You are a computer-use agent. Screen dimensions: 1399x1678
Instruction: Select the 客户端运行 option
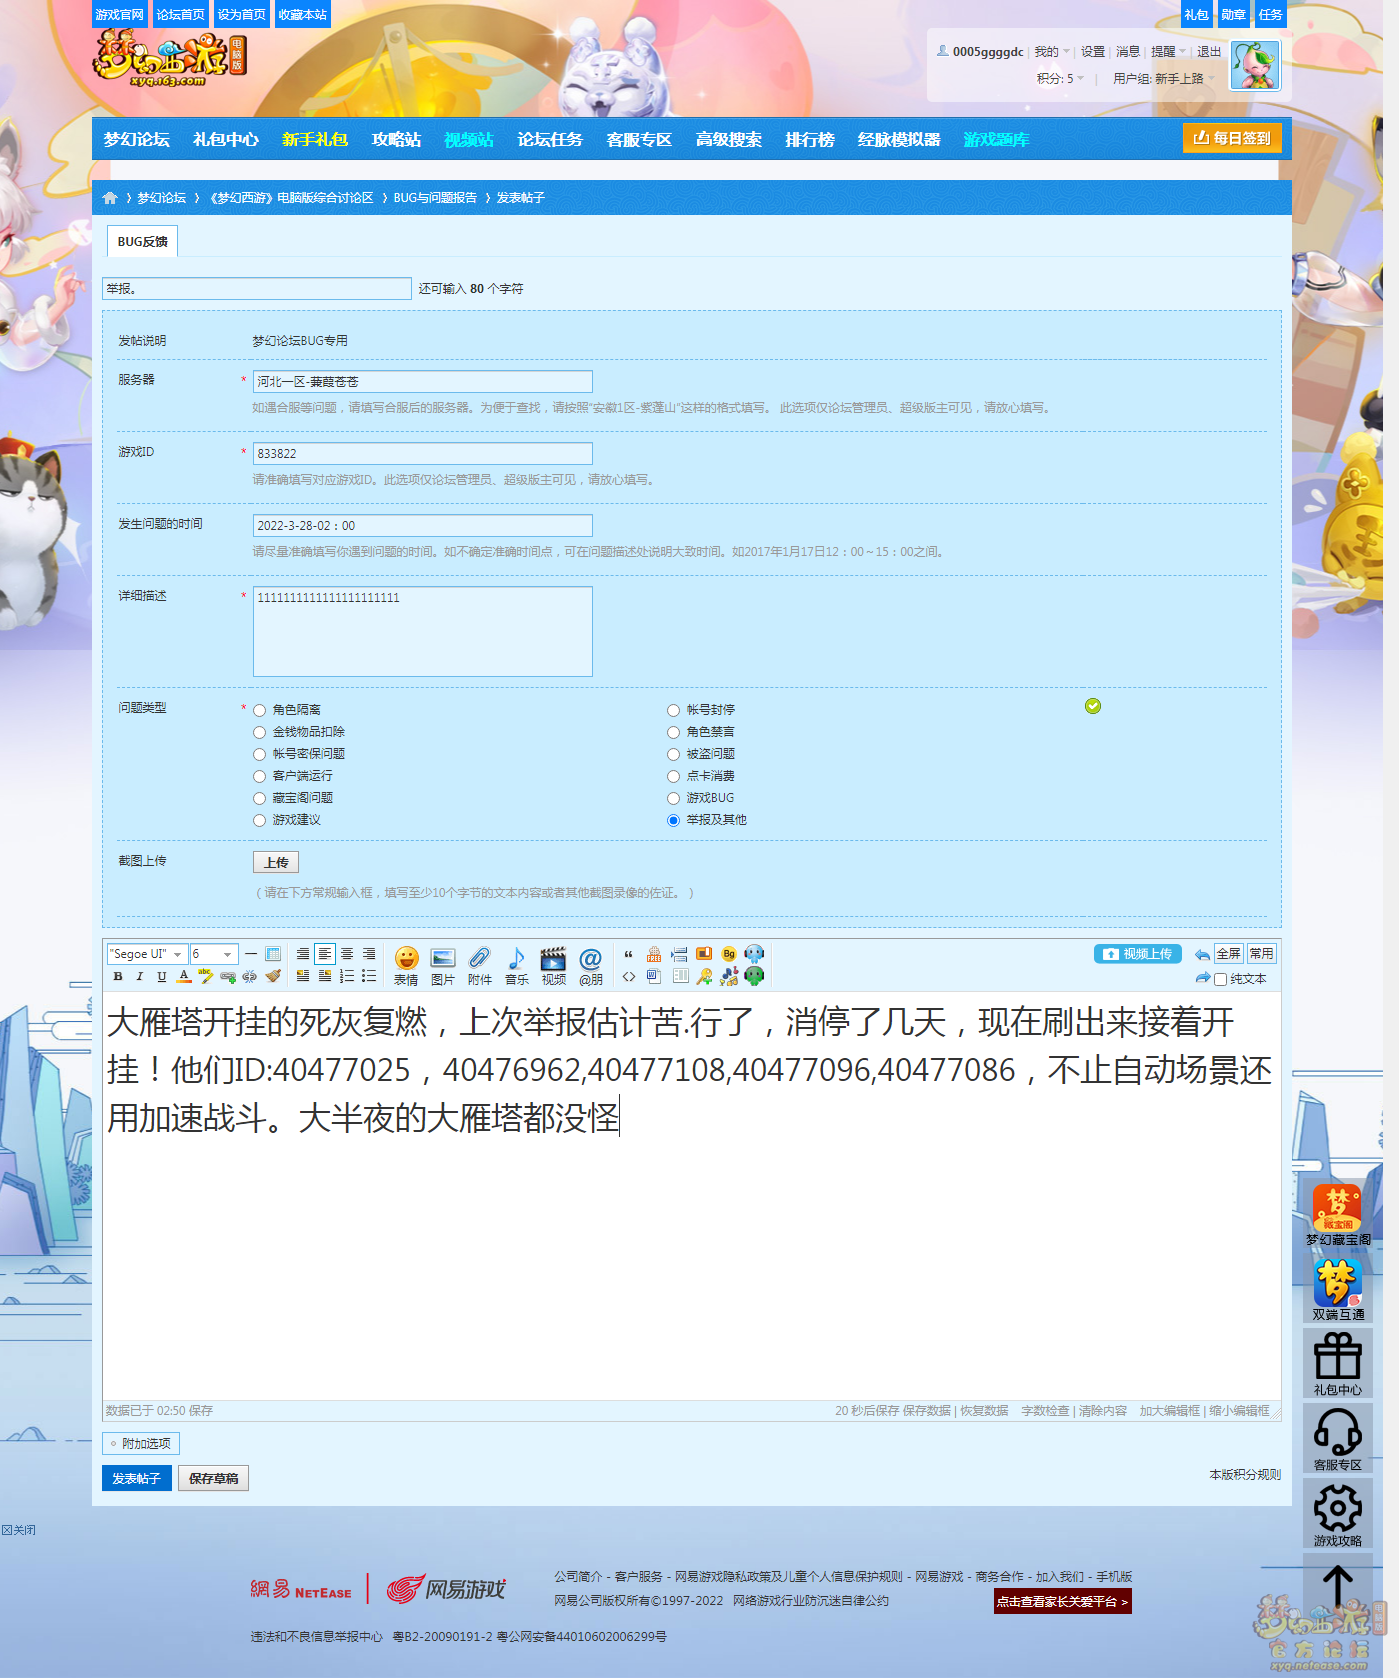coord(260,777)
